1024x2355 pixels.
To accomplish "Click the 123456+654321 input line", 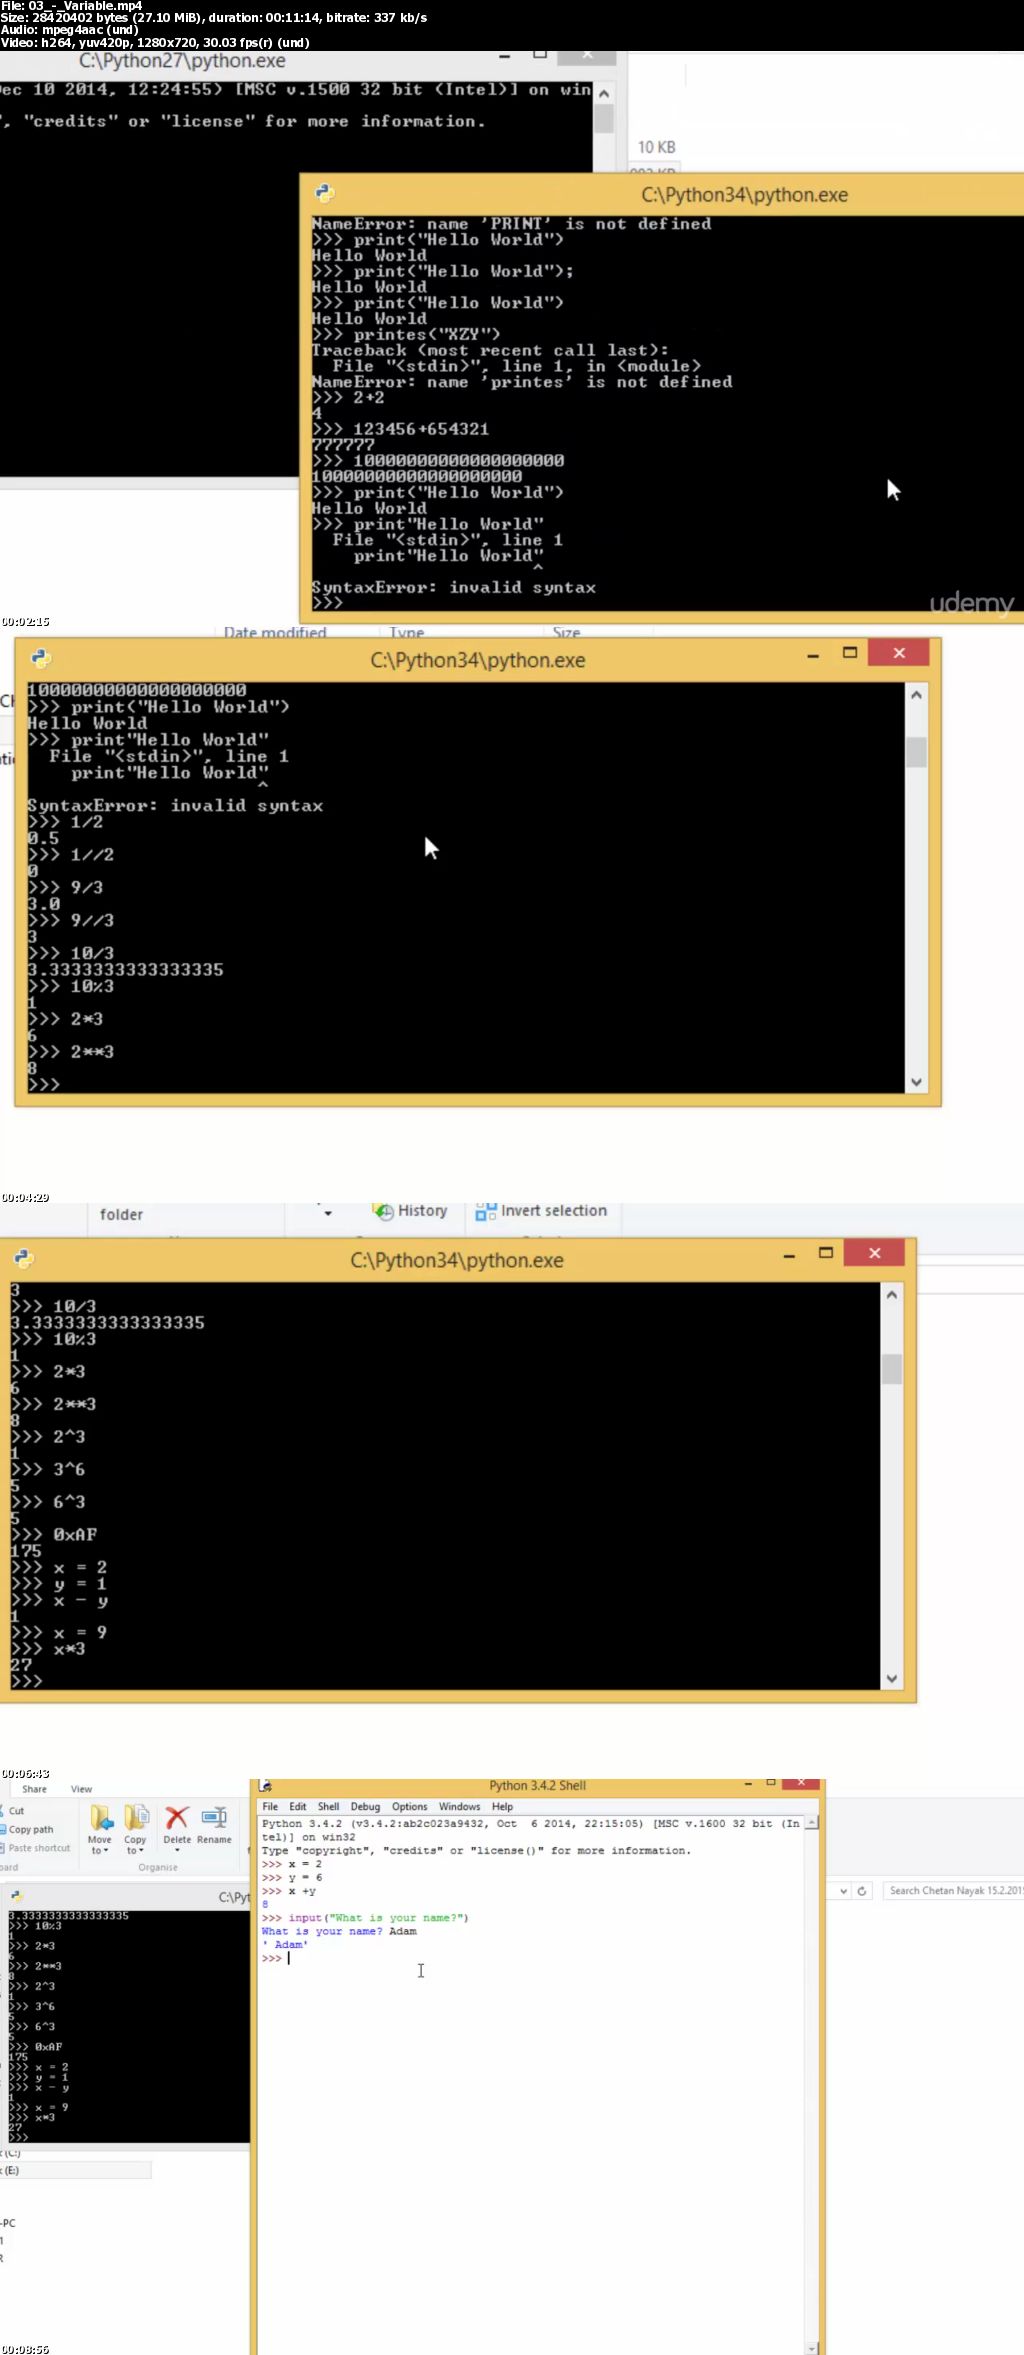I will tap(400, 428).
